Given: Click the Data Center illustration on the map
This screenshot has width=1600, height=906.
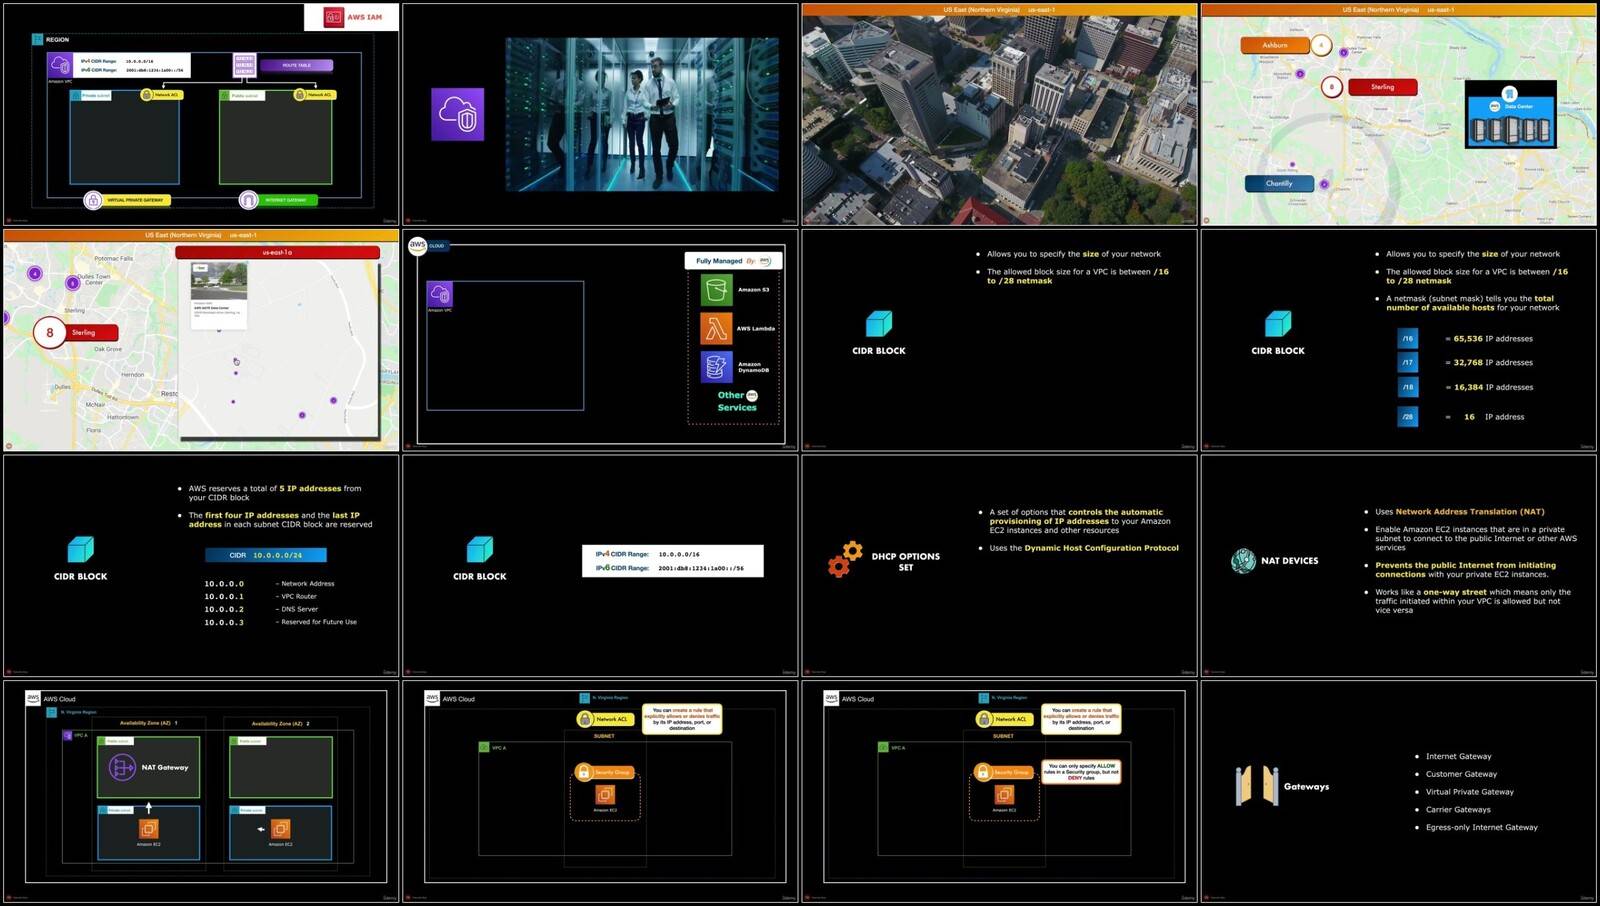Looking at the screenshot, I should (x=1510, y=115).
